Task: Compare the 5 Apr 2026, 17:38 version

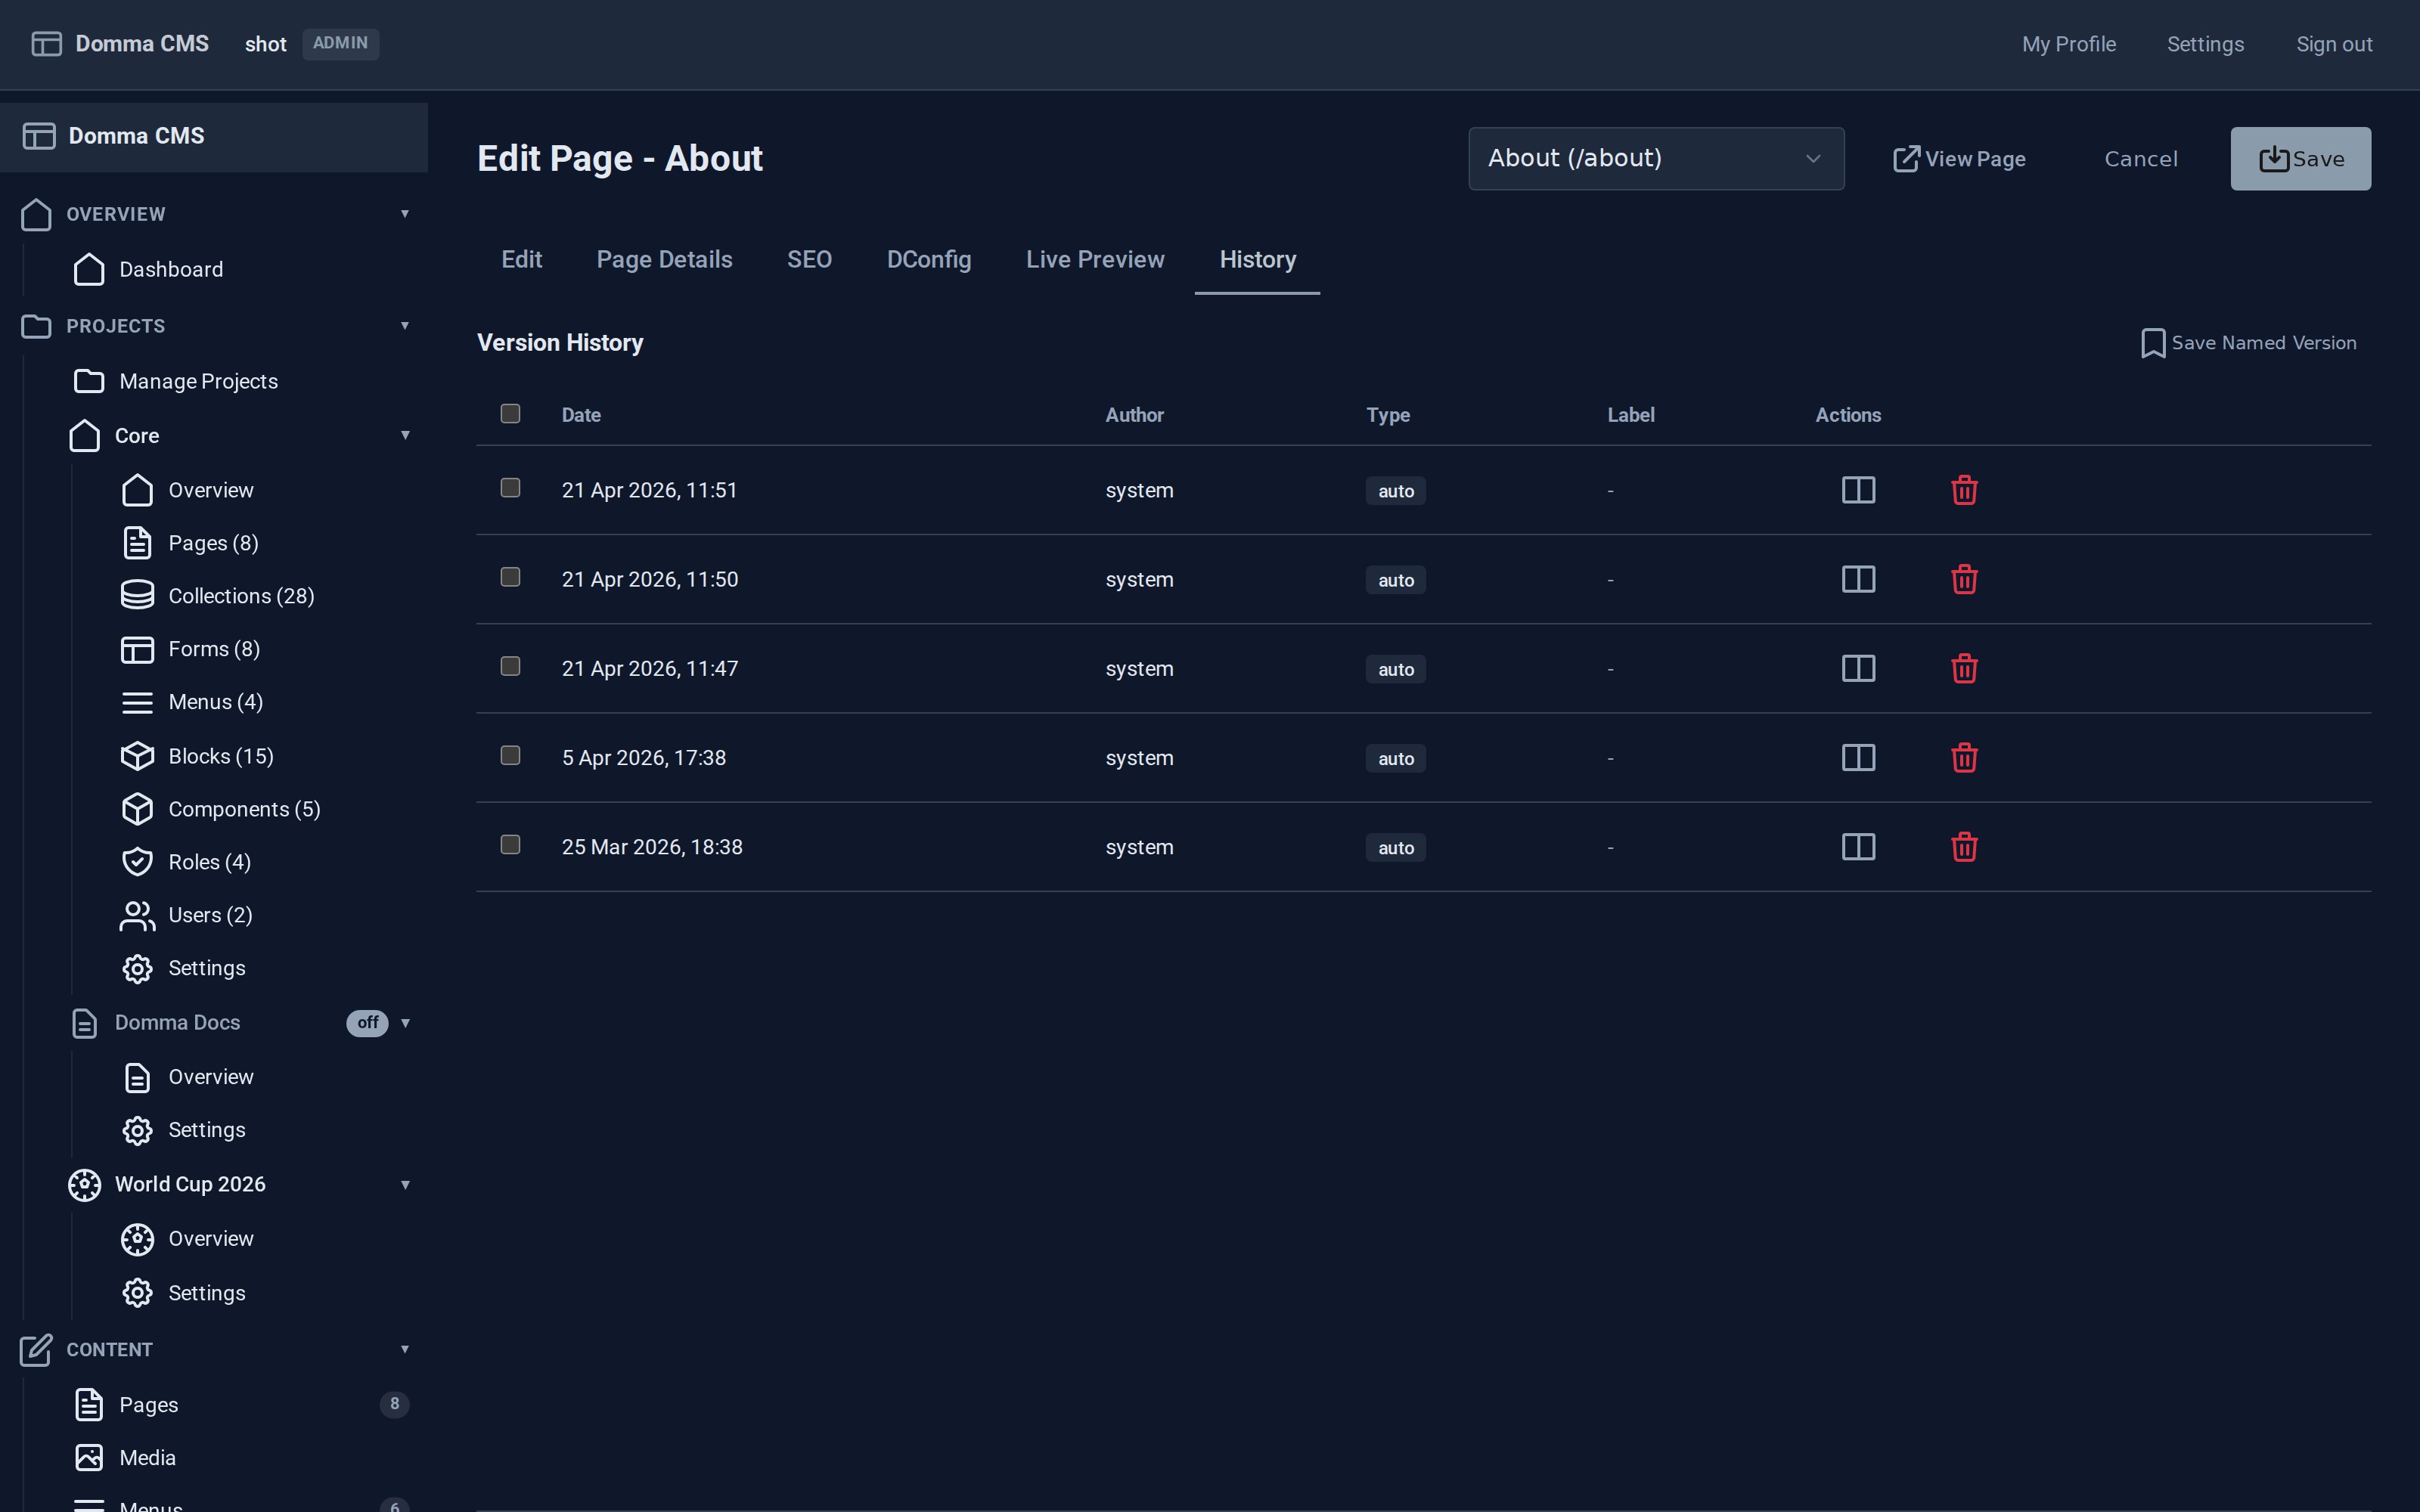Action: (x=1858, y=758)
